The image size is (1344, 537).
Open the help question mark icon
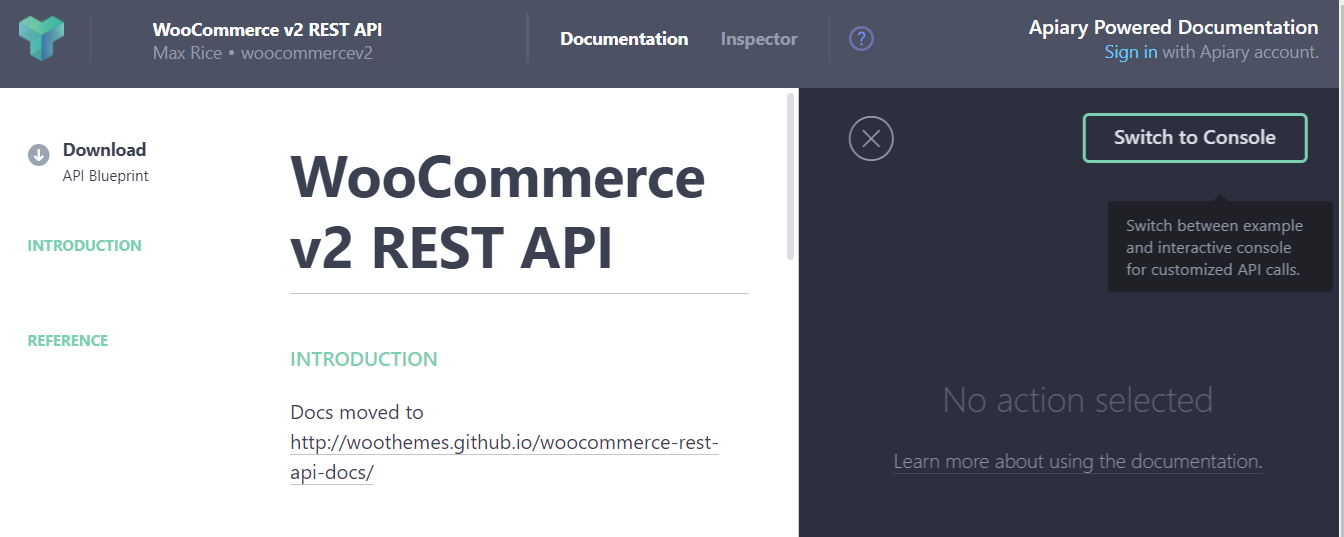[861, 39]
